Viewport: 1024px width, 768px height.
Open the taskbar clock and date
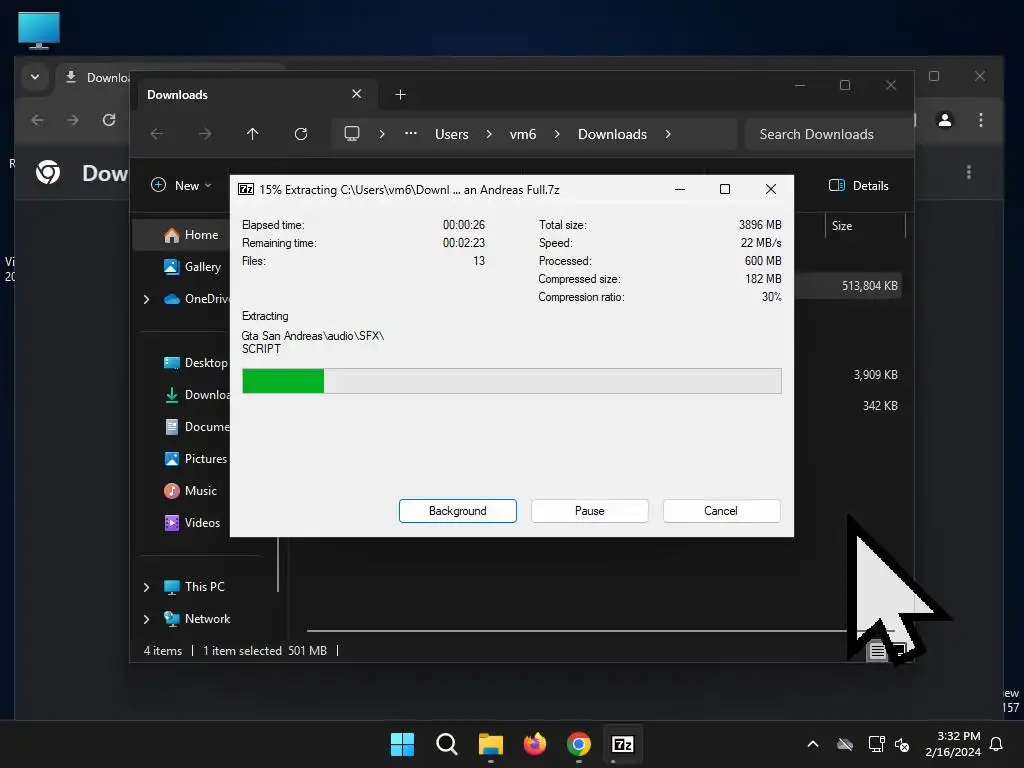tap(952, 744)
